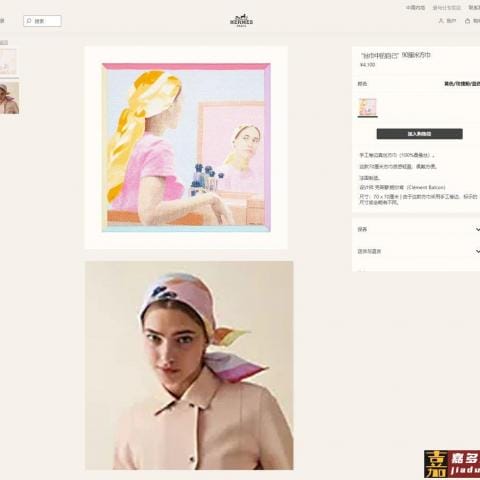Focus the search input field

42,21
